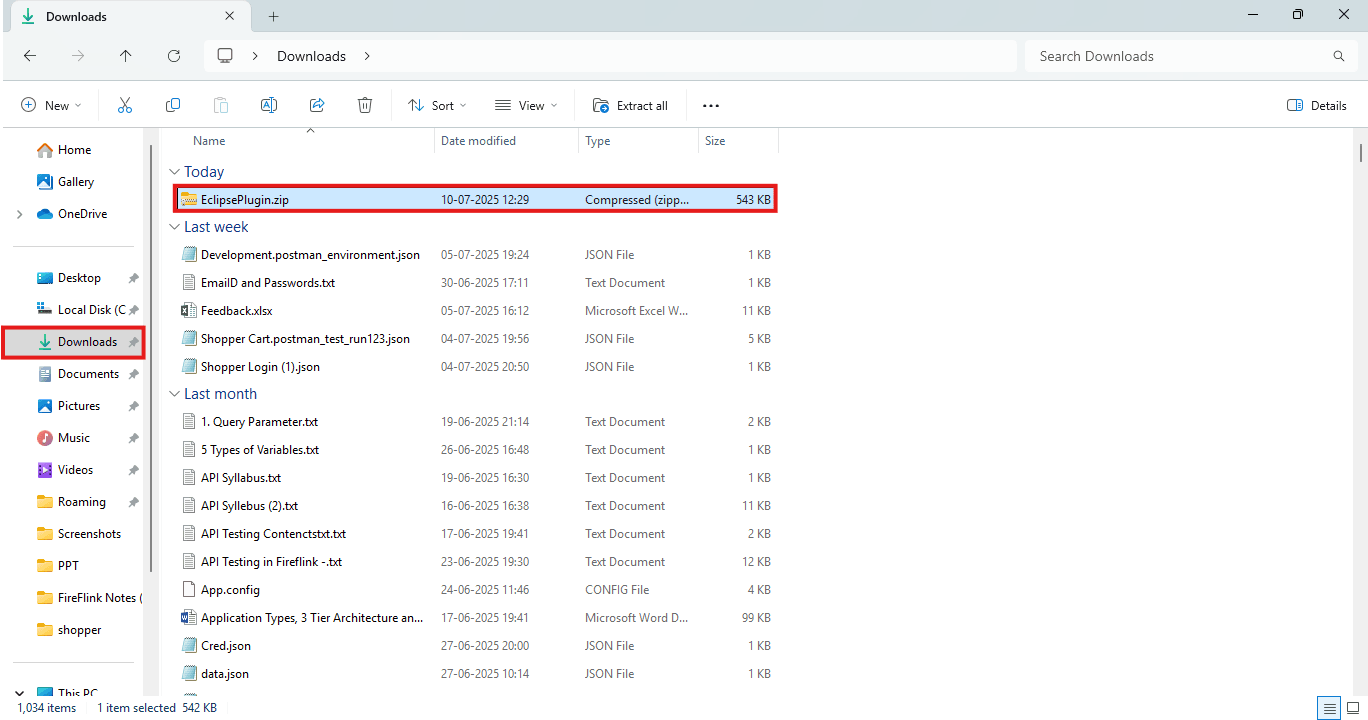Click the Refresh button in navigation bar
Screen dimensions: 1368x720
pyautogui.click(x=174, y=56)
